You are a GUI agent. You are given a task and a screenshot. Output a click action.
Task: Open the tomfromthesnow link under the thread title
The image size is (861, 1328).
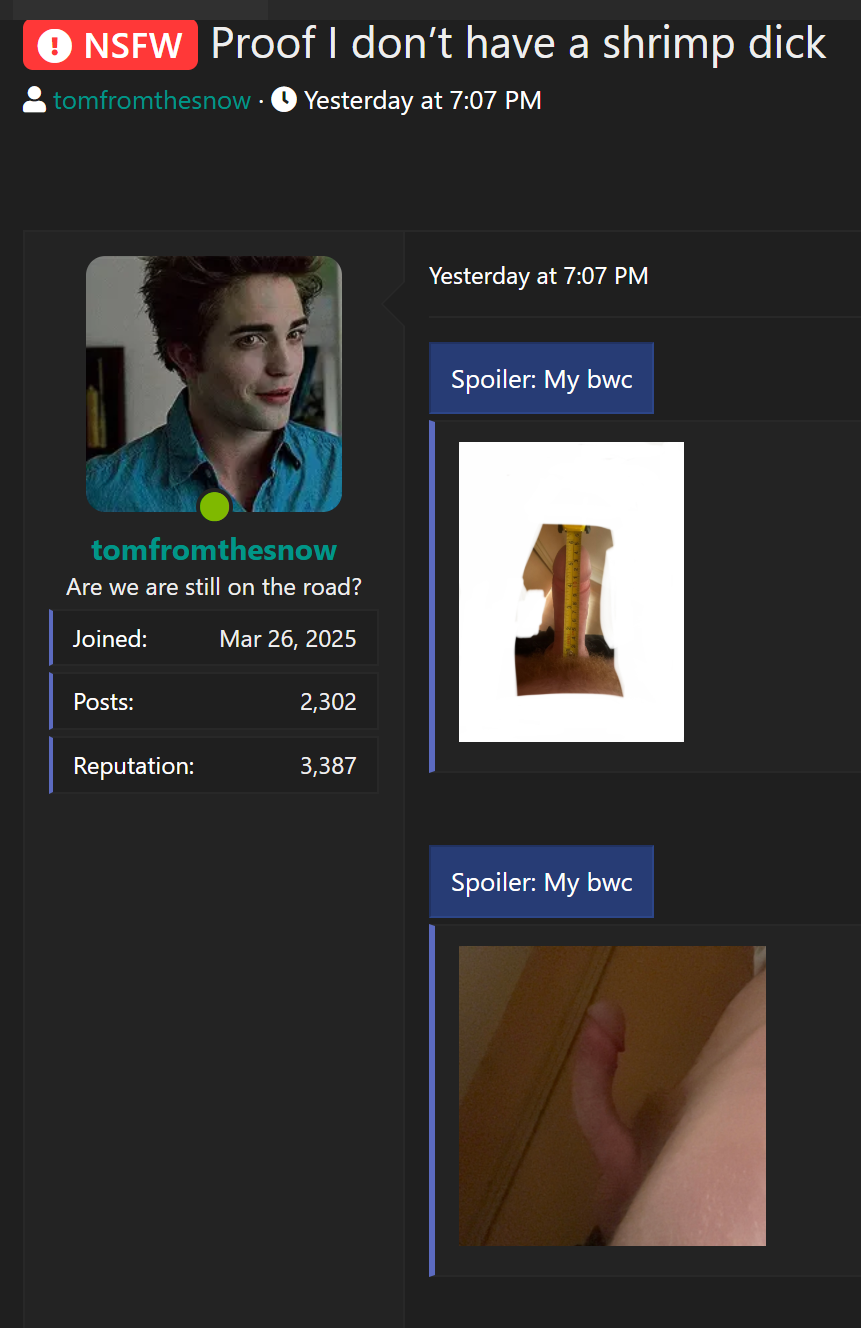(x=152, y=100)
